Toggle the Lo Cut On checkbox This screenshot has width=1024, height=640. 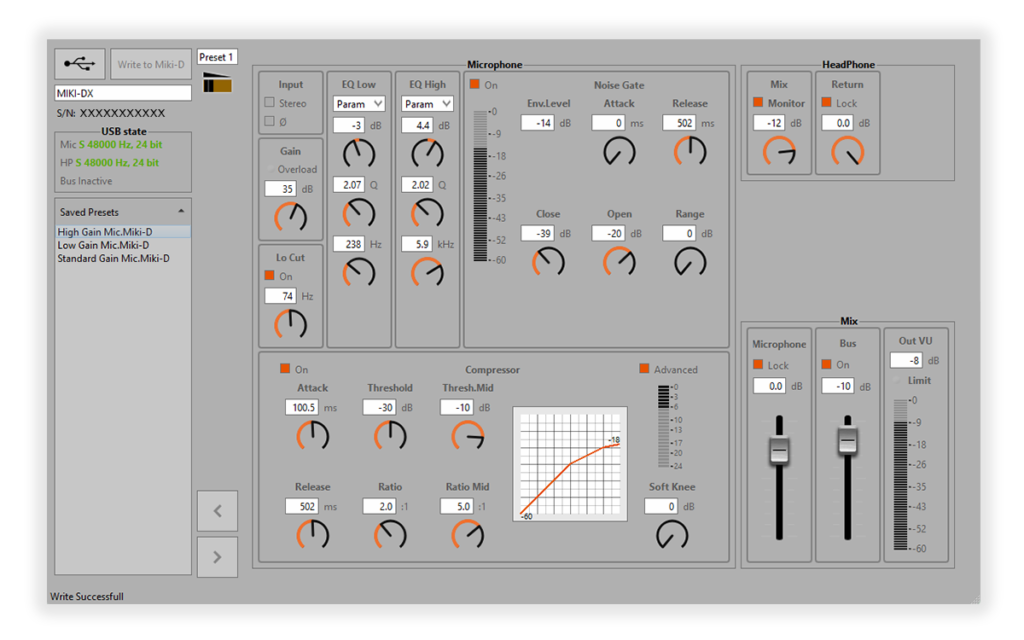(269, 276)
